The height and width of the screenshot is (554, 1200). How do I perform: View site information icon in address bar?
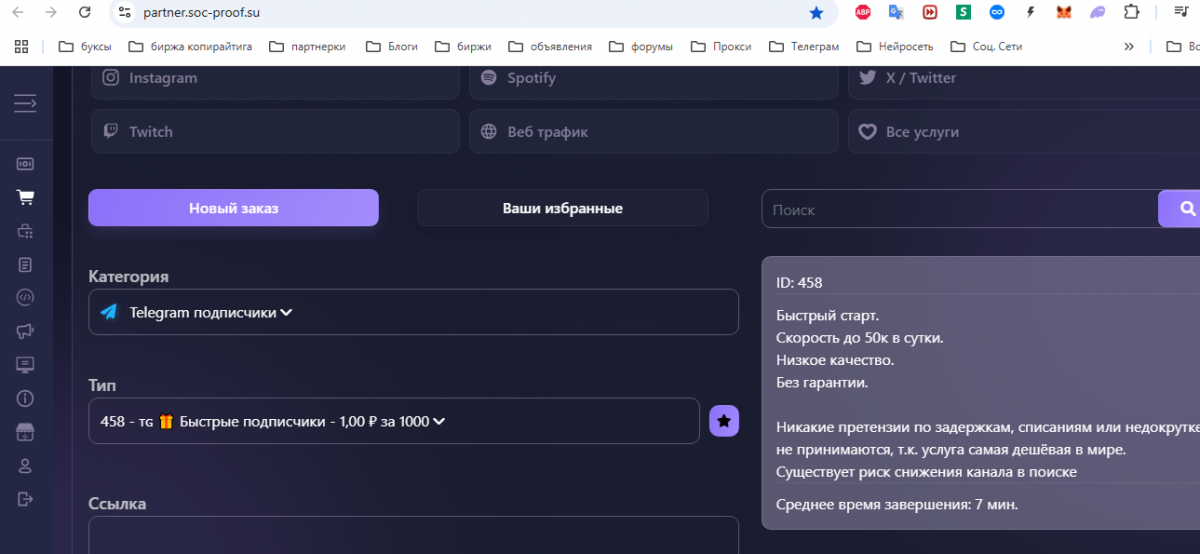click(x=124, y=13)
